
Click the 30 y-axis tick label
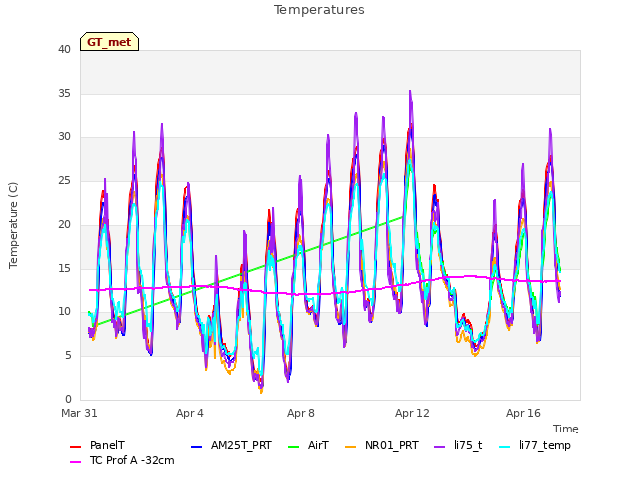point(64,137)
